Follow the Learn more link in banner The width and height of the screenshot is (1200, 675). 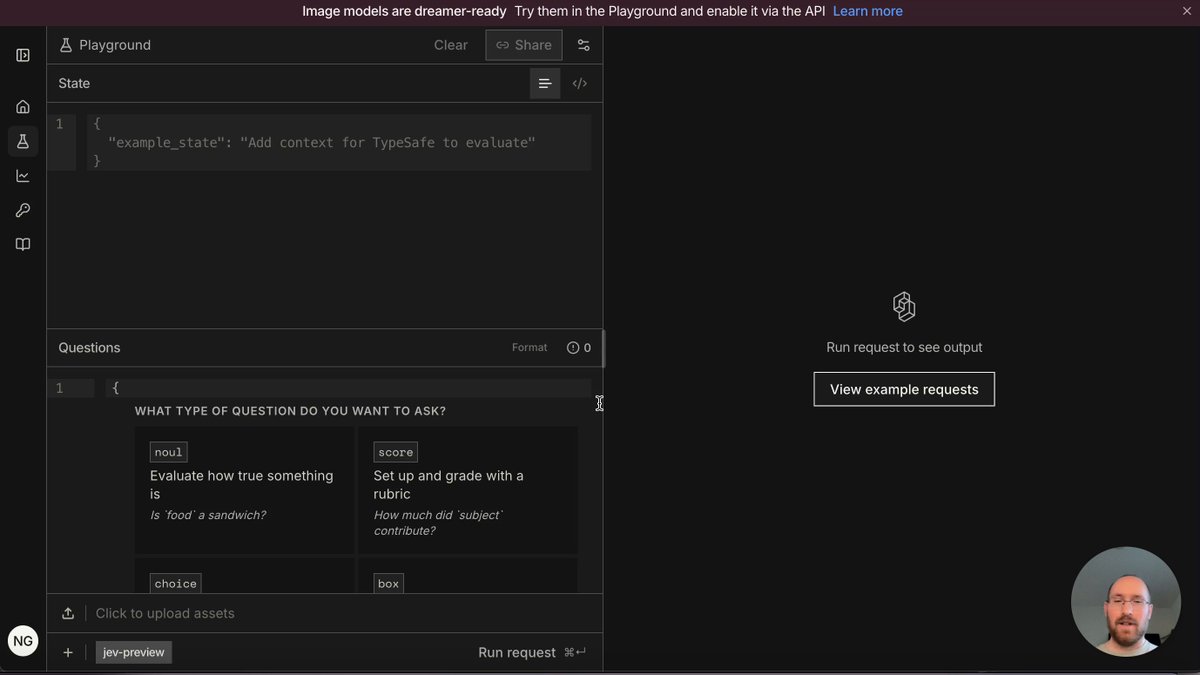click(868, 11)
